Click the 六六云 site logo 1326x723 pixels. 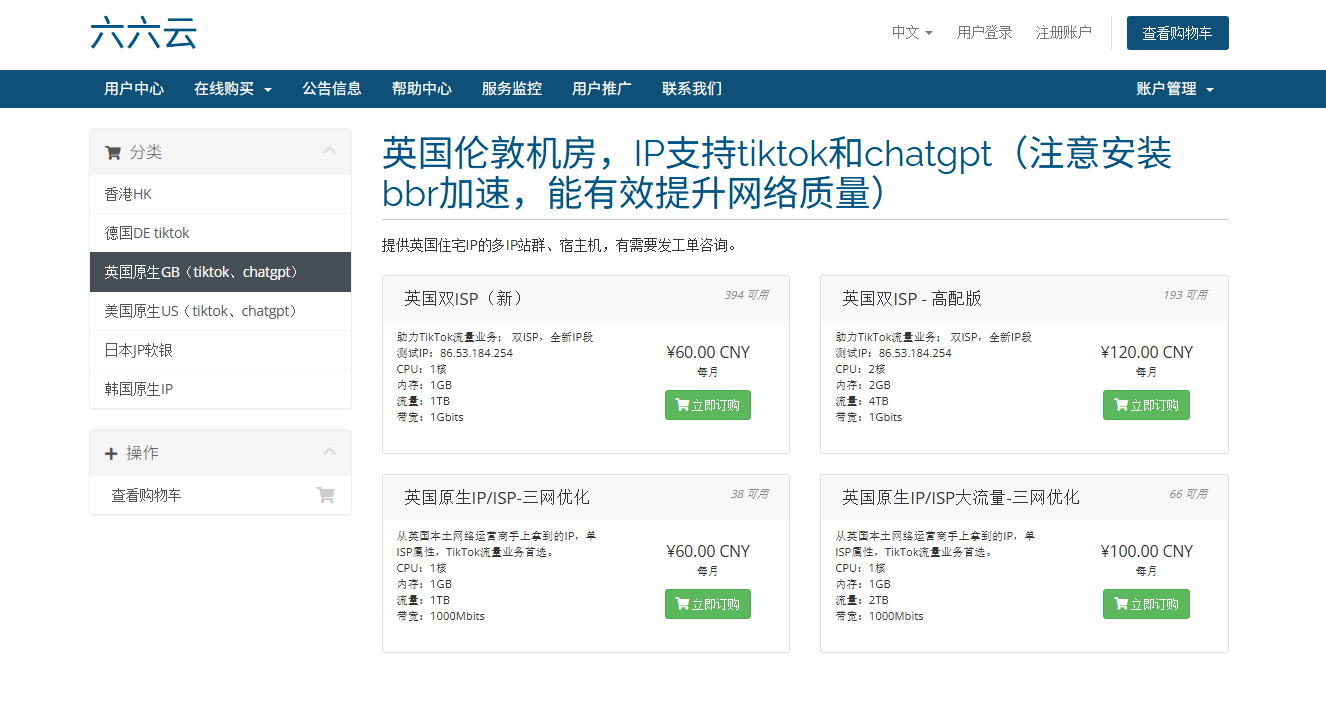(x=143, y=33)
